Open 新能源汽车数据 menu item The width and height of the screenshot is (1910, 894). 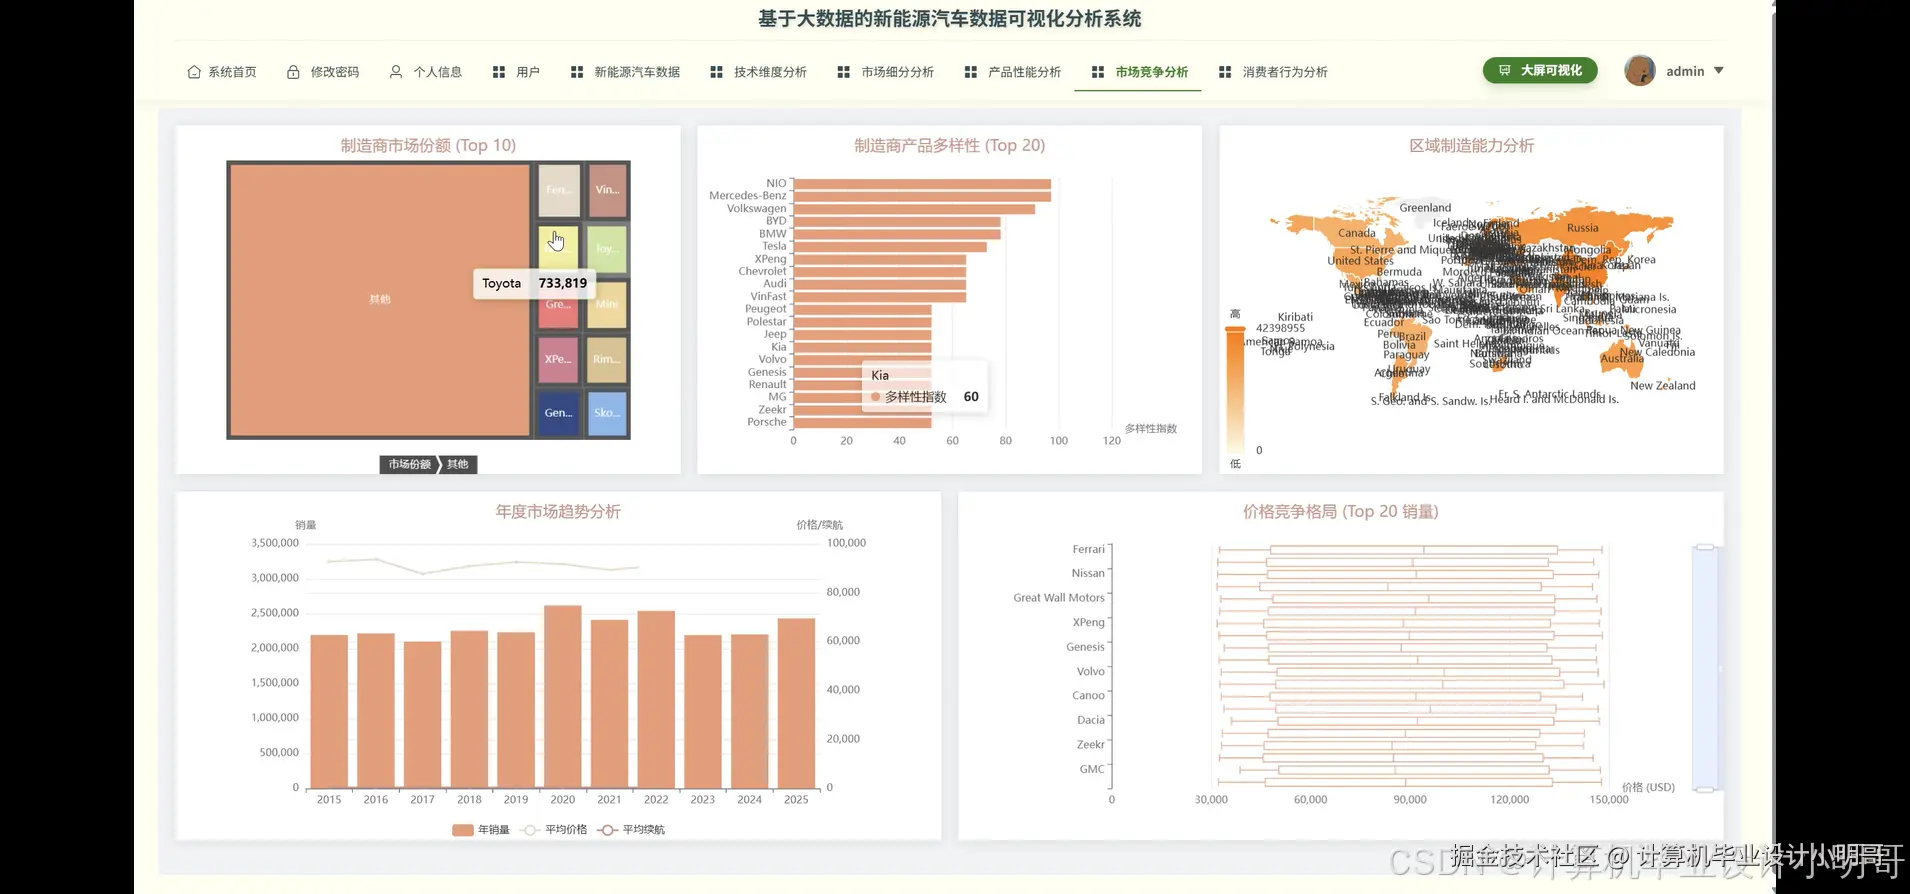(626, 72)
